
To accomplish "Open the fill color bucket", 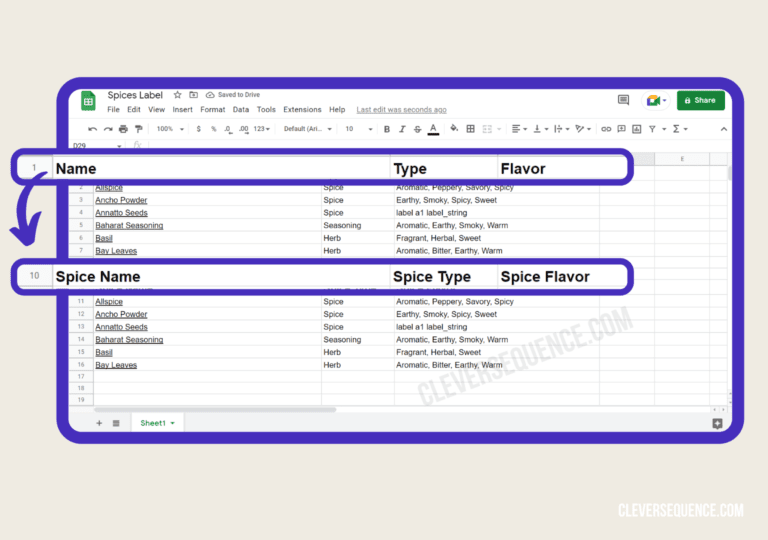I will 454,128.
